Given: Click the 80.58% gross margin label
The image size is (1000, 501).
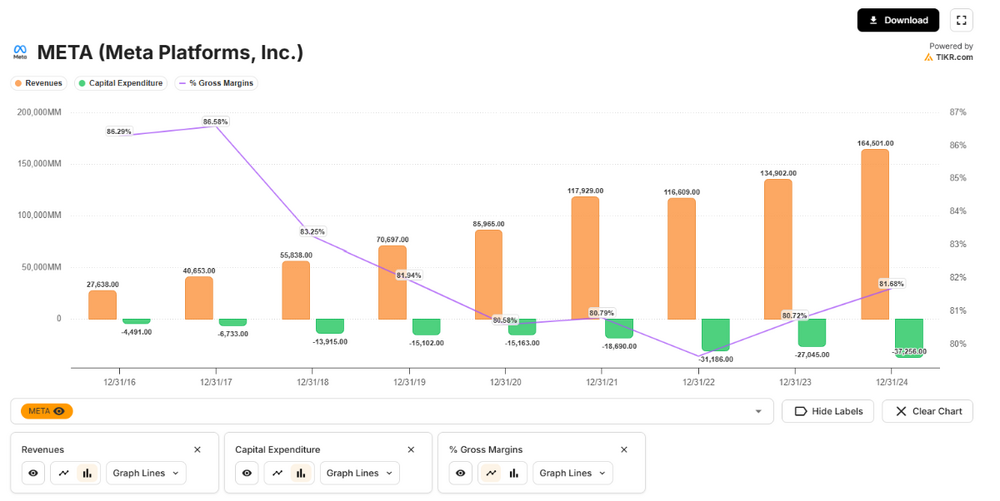Looking at the screenshot, I should tap(505, 320).
